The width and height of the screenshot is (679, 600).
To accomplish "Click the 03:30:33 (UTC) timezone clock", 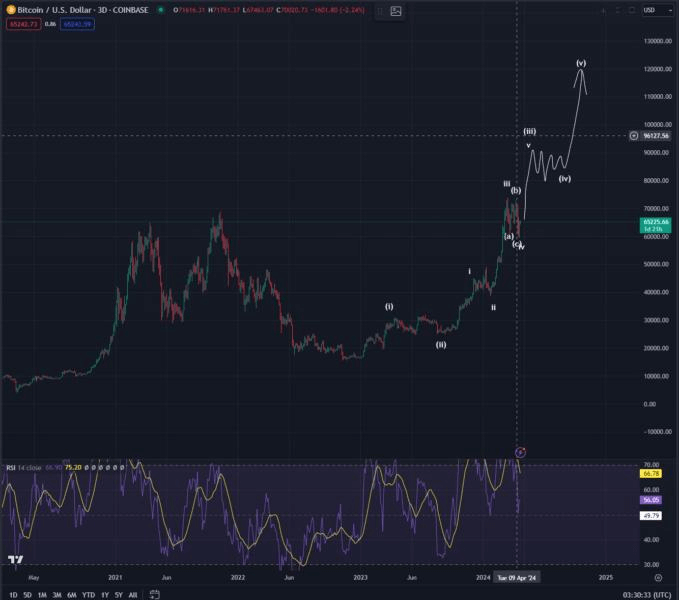I will click(x=647, y=595).
